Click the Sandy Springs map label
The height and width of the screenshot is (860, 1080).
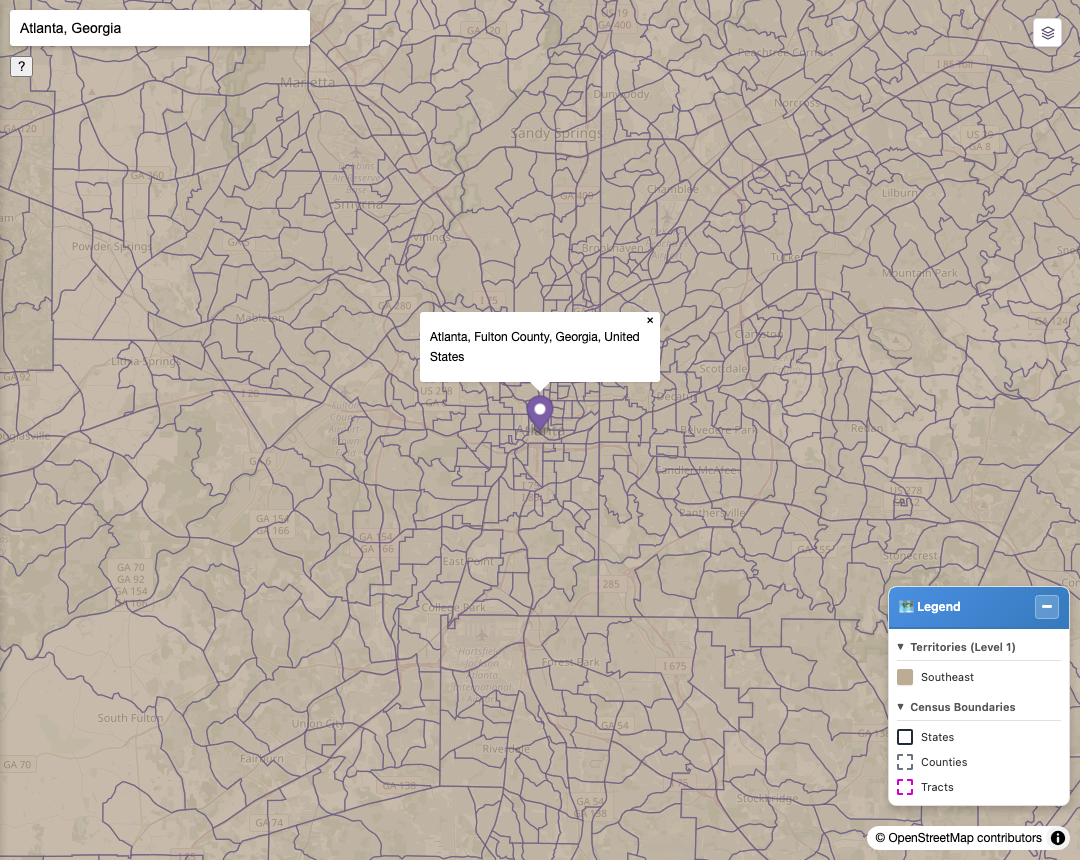[x=557, y=133]
